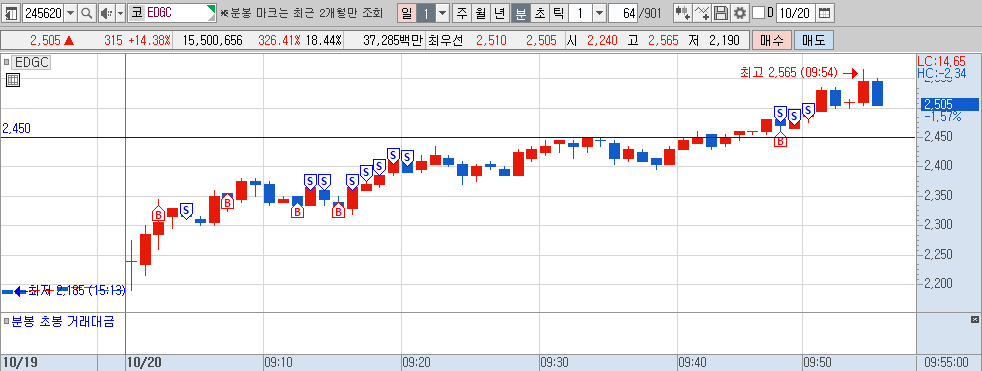The image size is (982, 371).
Task: Expand the stock code 245620 dropdown
Action: click(70, 13)
